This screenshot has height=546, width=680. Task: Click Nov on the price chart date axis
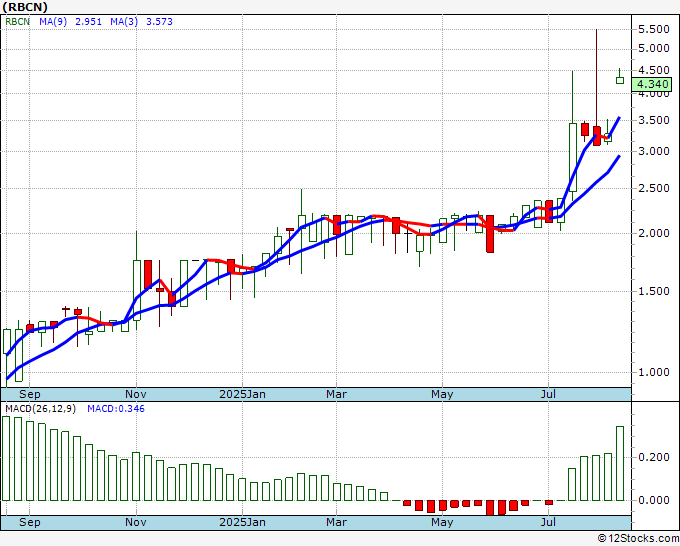point(136,394)
